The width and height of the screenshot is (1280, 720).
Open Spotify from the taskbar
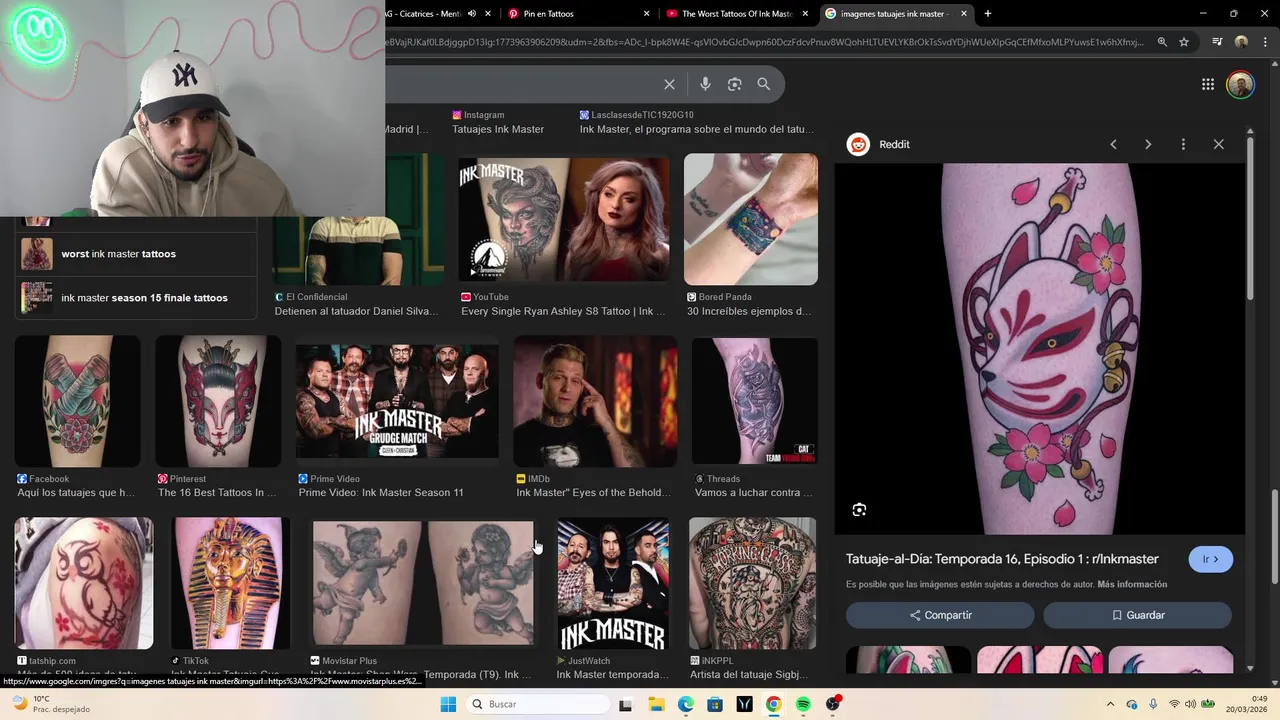[803, 704]
